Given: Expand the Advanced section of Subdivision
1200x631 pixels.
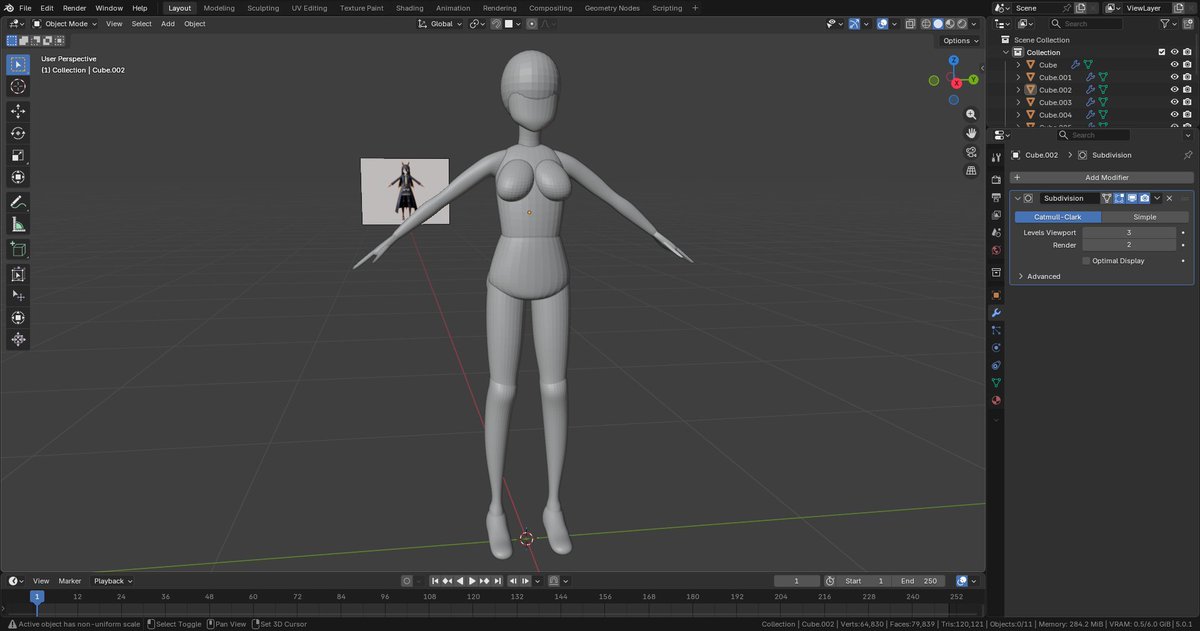Looking at the screenshot, I should pyautogui.click(x=1040, y=276).
